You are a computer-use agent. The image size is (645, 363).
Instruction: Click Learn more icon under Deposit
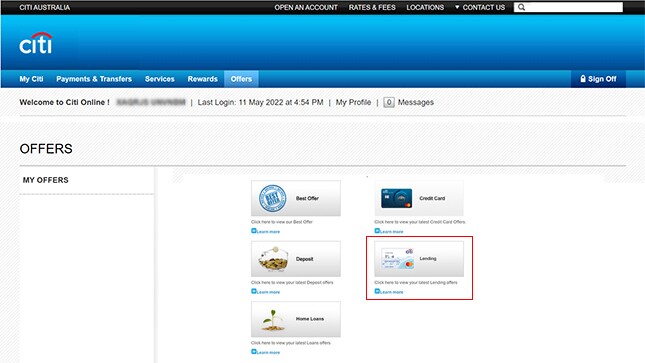254,291
